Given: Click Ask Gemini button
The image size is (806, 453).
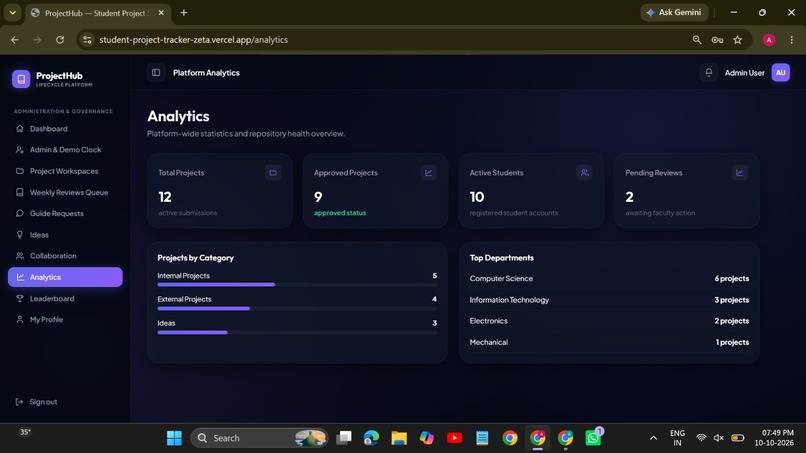Looking at the screenshot, I should point(674,12).
